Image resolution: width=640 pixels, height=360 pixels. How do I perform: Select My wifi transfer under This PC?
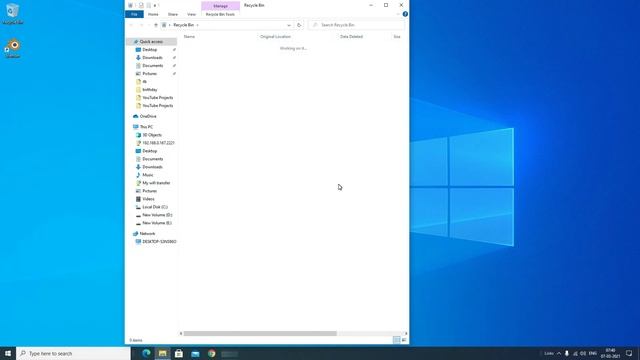tap(156, 183)
